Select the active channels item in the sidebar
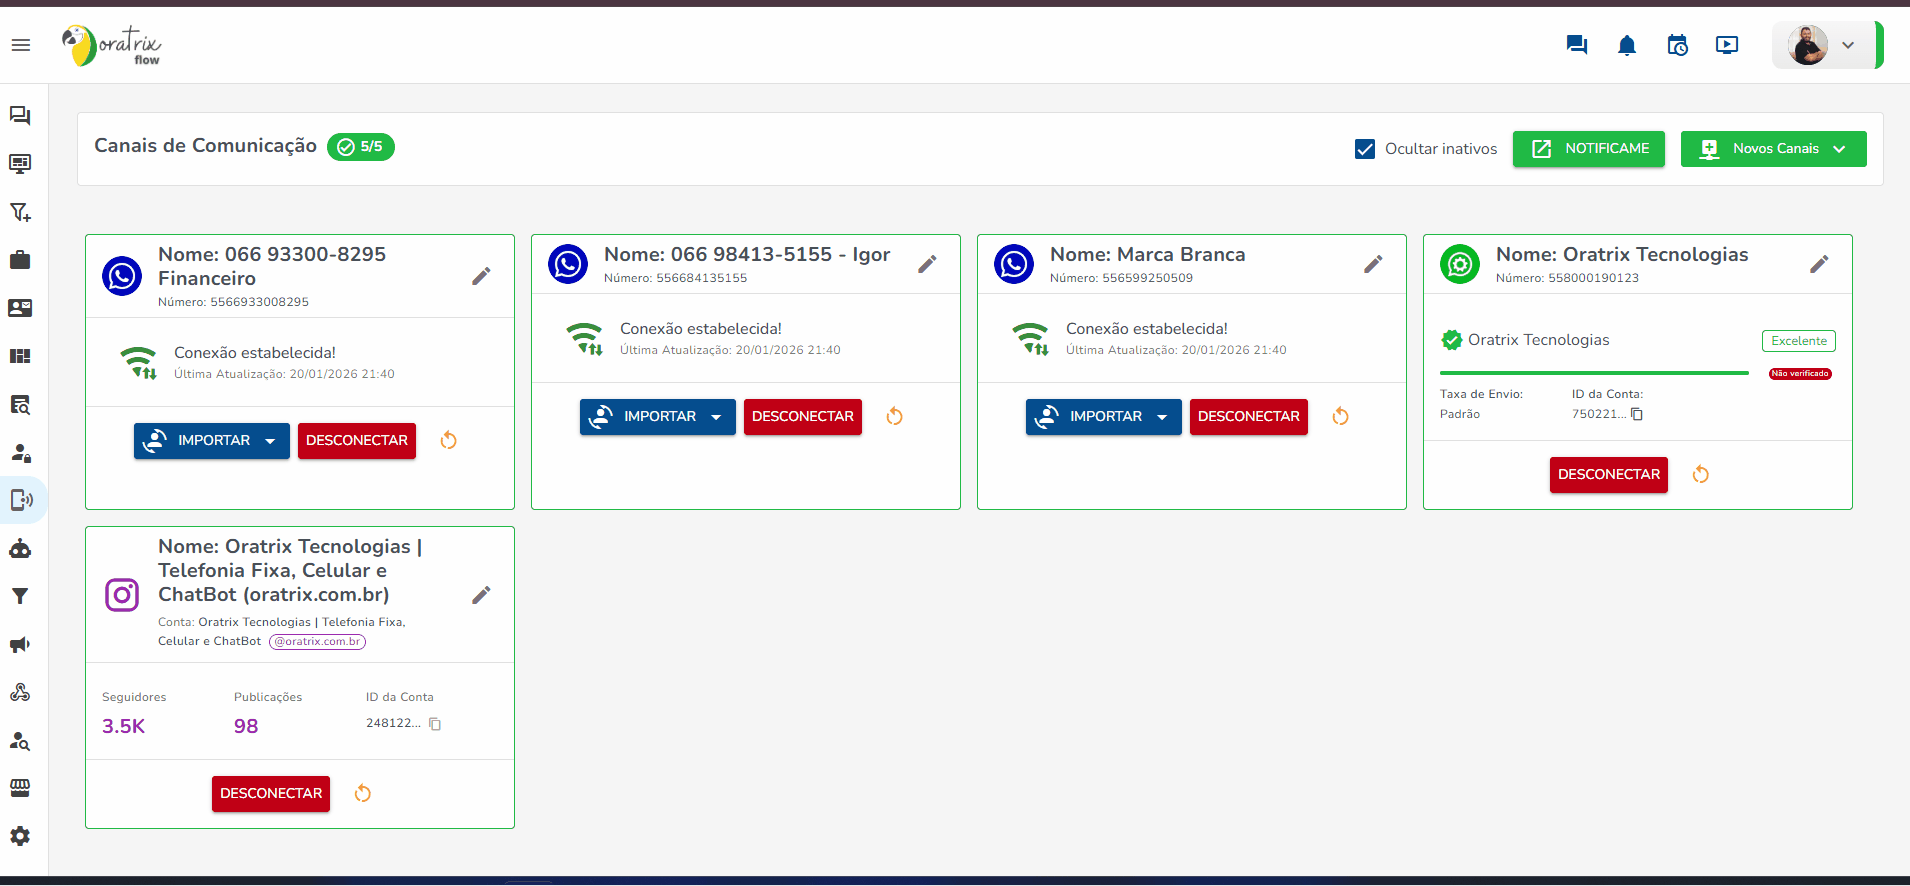This screenshot has height=886, width=1910. pos(20,500)
